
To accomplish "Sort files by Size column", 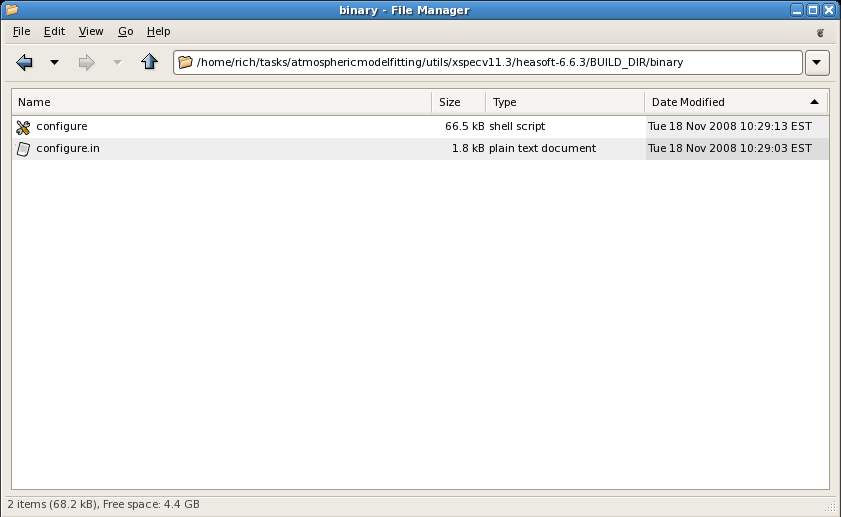I will (x=457, y=102).
